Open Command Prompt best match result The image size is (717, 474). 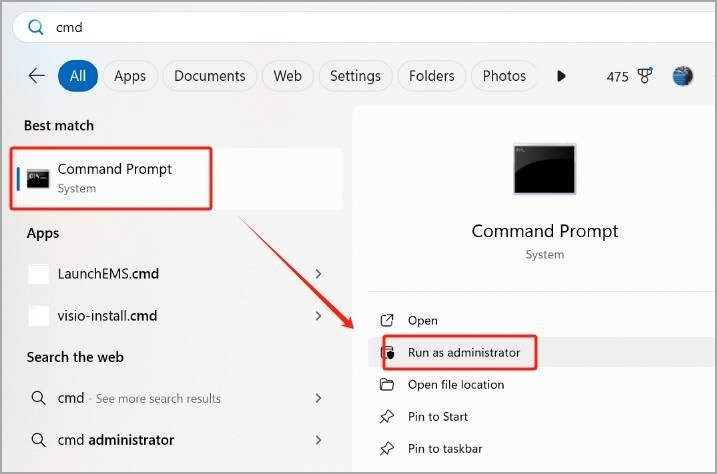click(x=177, y=178)
